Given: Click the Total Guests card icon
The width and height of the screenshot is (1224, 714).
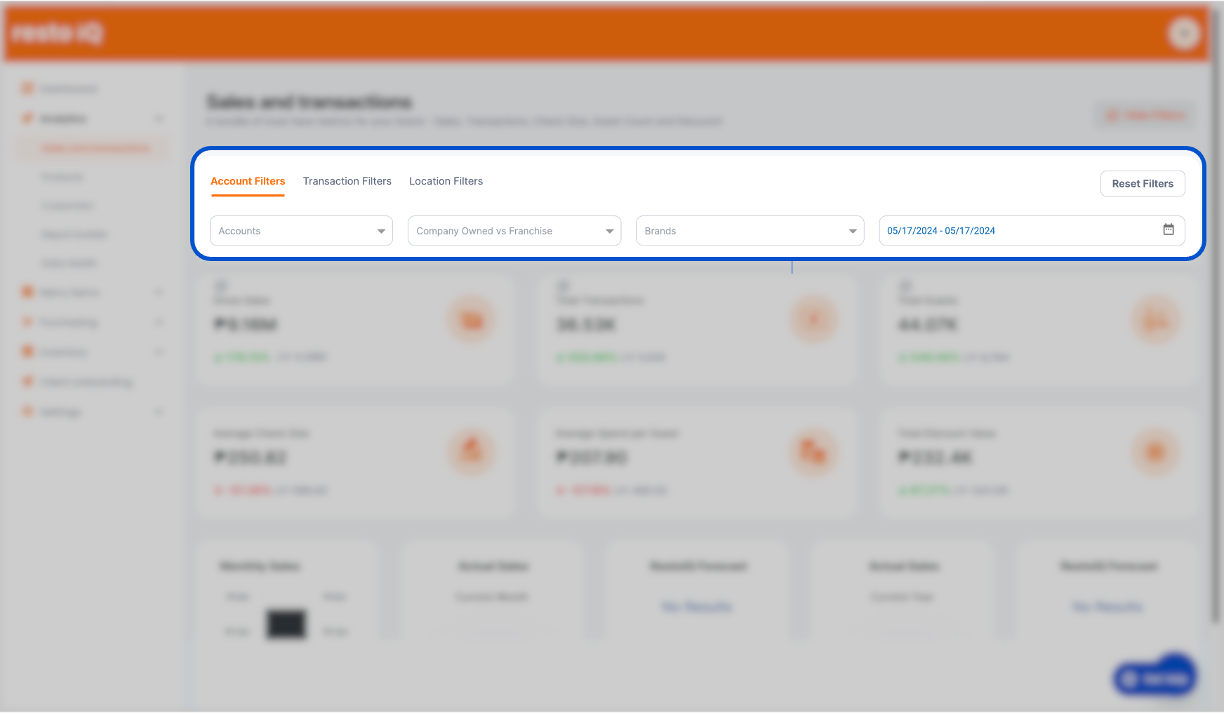Looking at the screenshot, I should (1156, 320).
